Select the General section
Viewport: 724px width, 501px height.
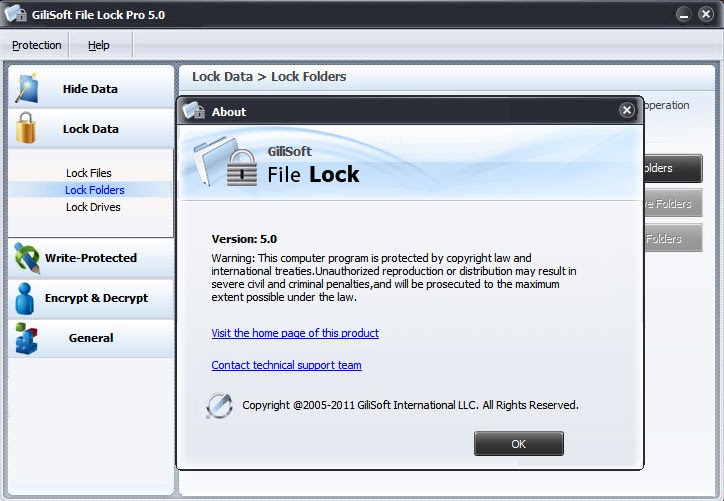point(90,338)
